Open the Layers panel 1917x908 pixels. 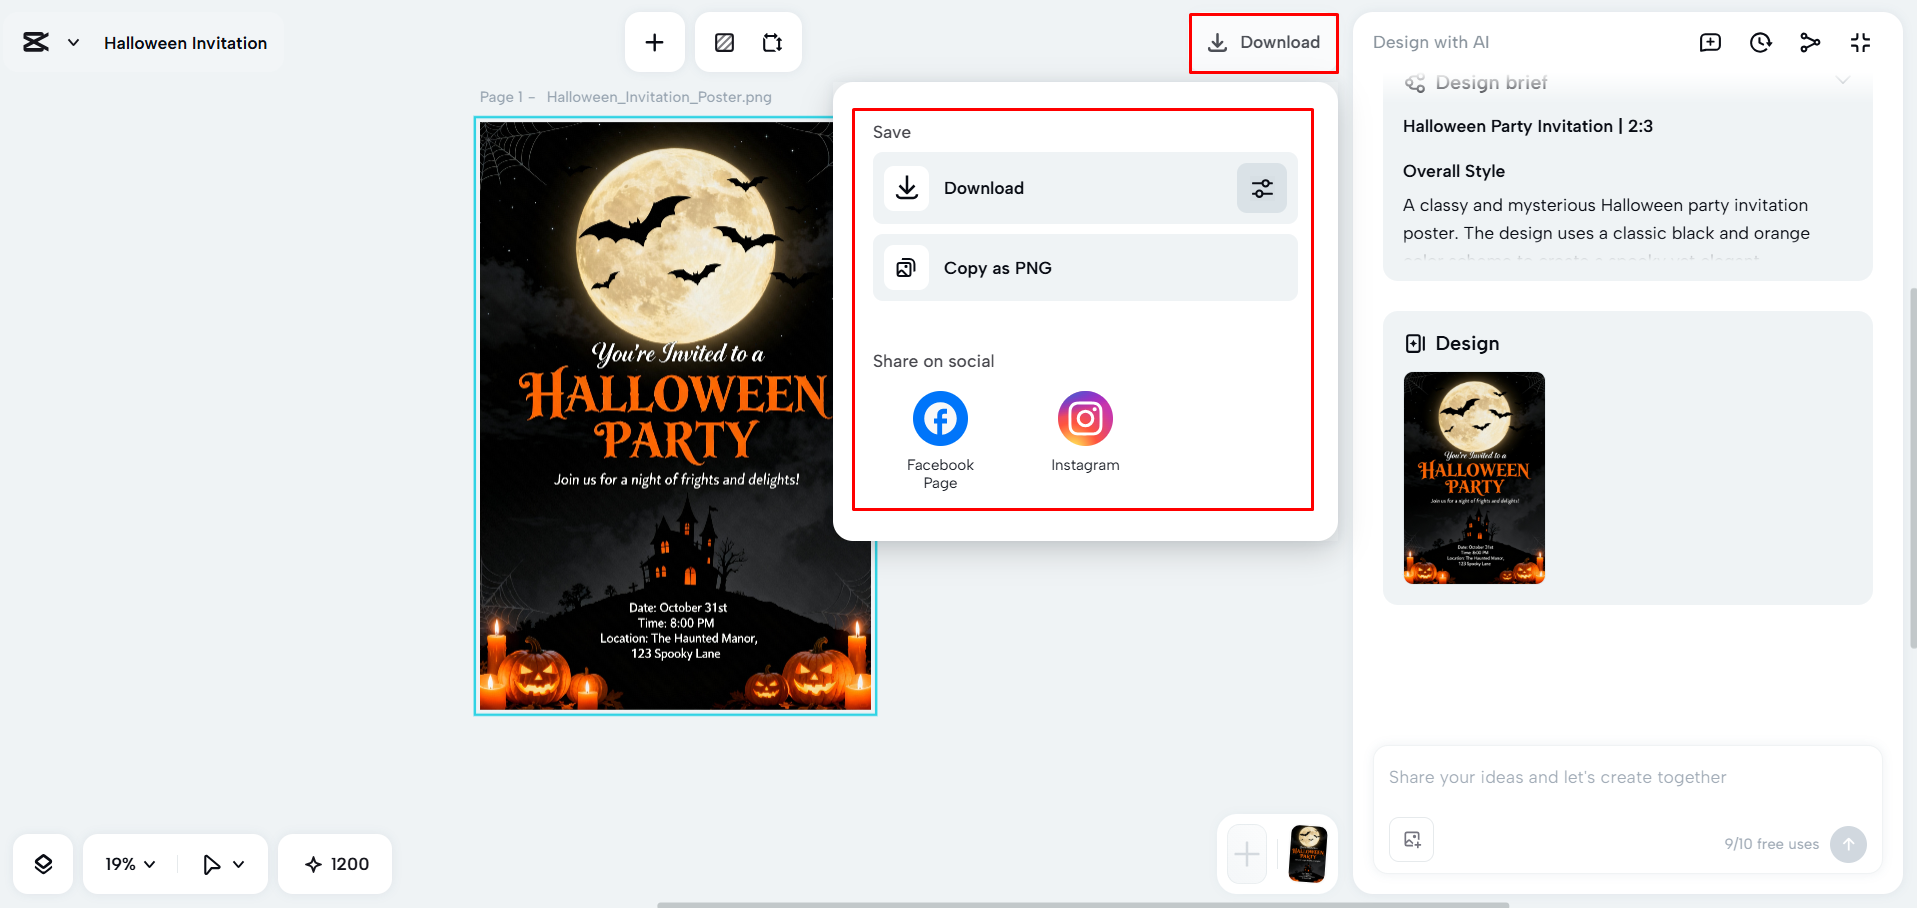(43, 863)
